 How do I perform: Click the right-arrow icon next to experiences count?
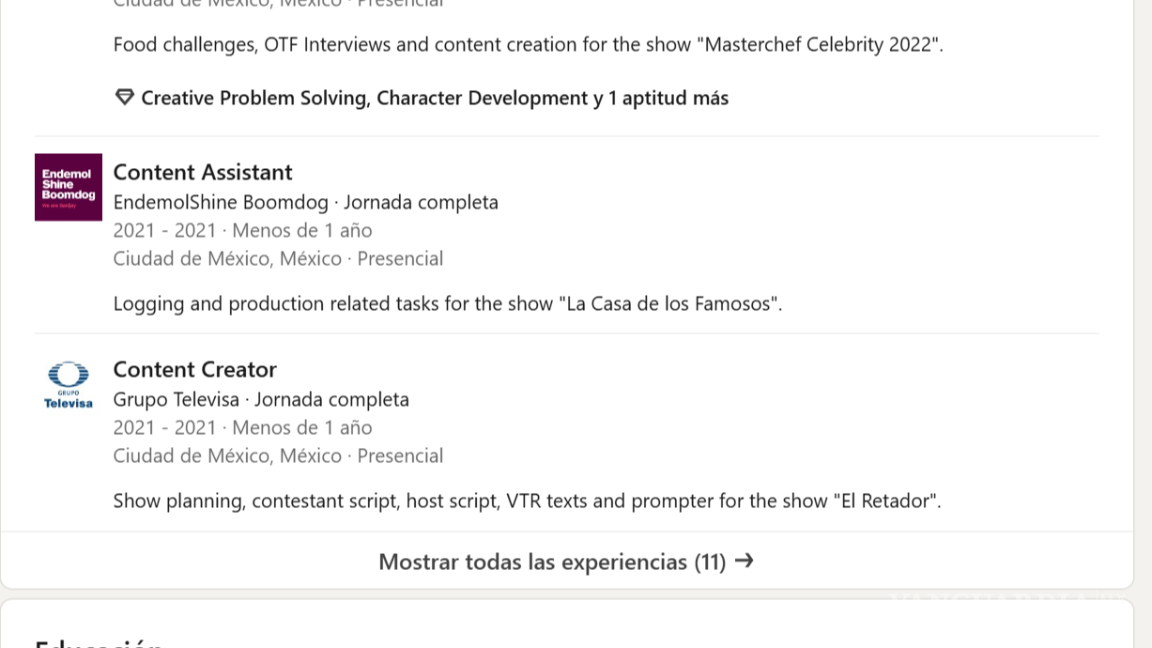[x=743, y=562]
